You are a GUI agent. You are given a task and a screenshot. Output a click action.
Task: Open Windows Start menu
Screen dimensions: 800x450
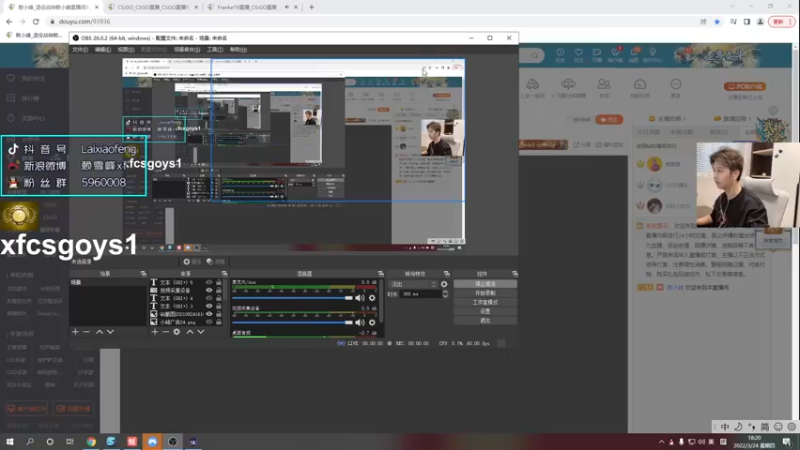(x=10, y=441)
